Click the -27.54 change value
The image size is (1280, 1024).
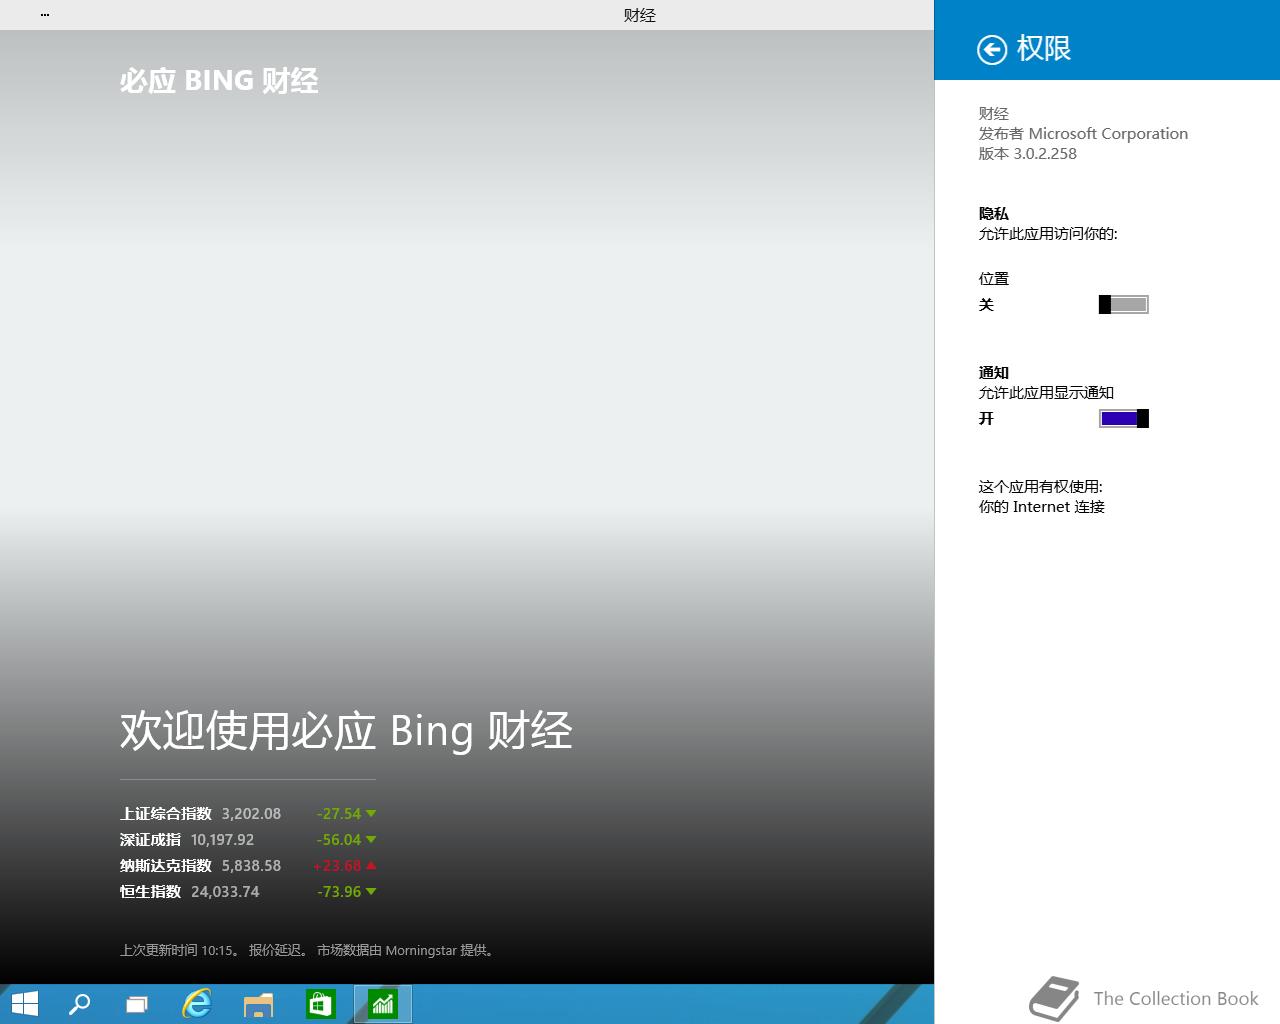[x=339, y=814]
